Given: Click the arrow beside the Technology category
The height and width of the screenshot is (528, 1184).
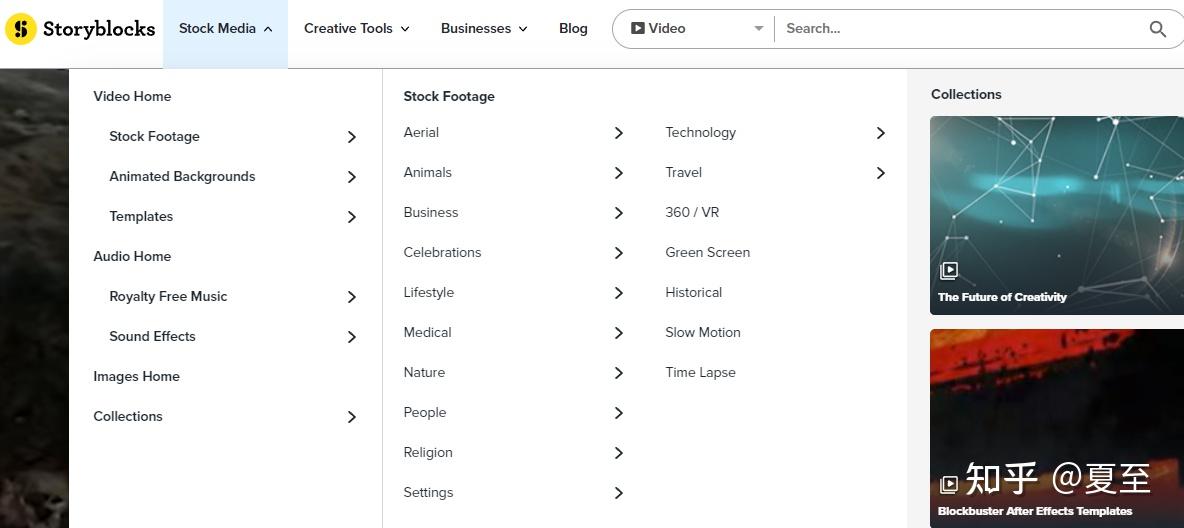Looking at the screenshot, I should pyautogui.click(x=880, y=133).
